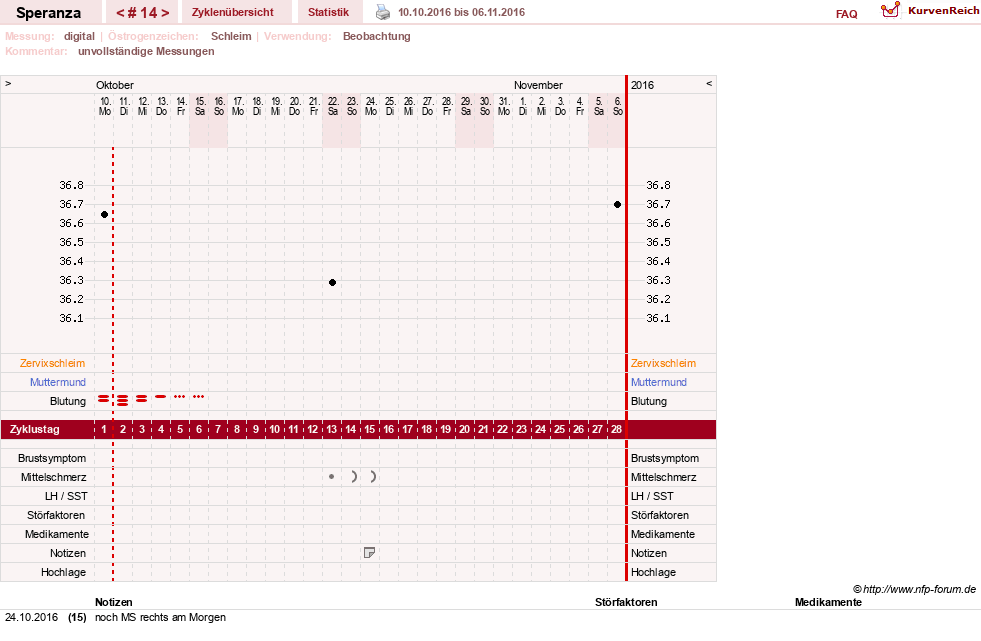The width and height of the screenshot is (981, 641).
Task: Click Östrogenzeichen value Schleim
Action: click(231, 36)
